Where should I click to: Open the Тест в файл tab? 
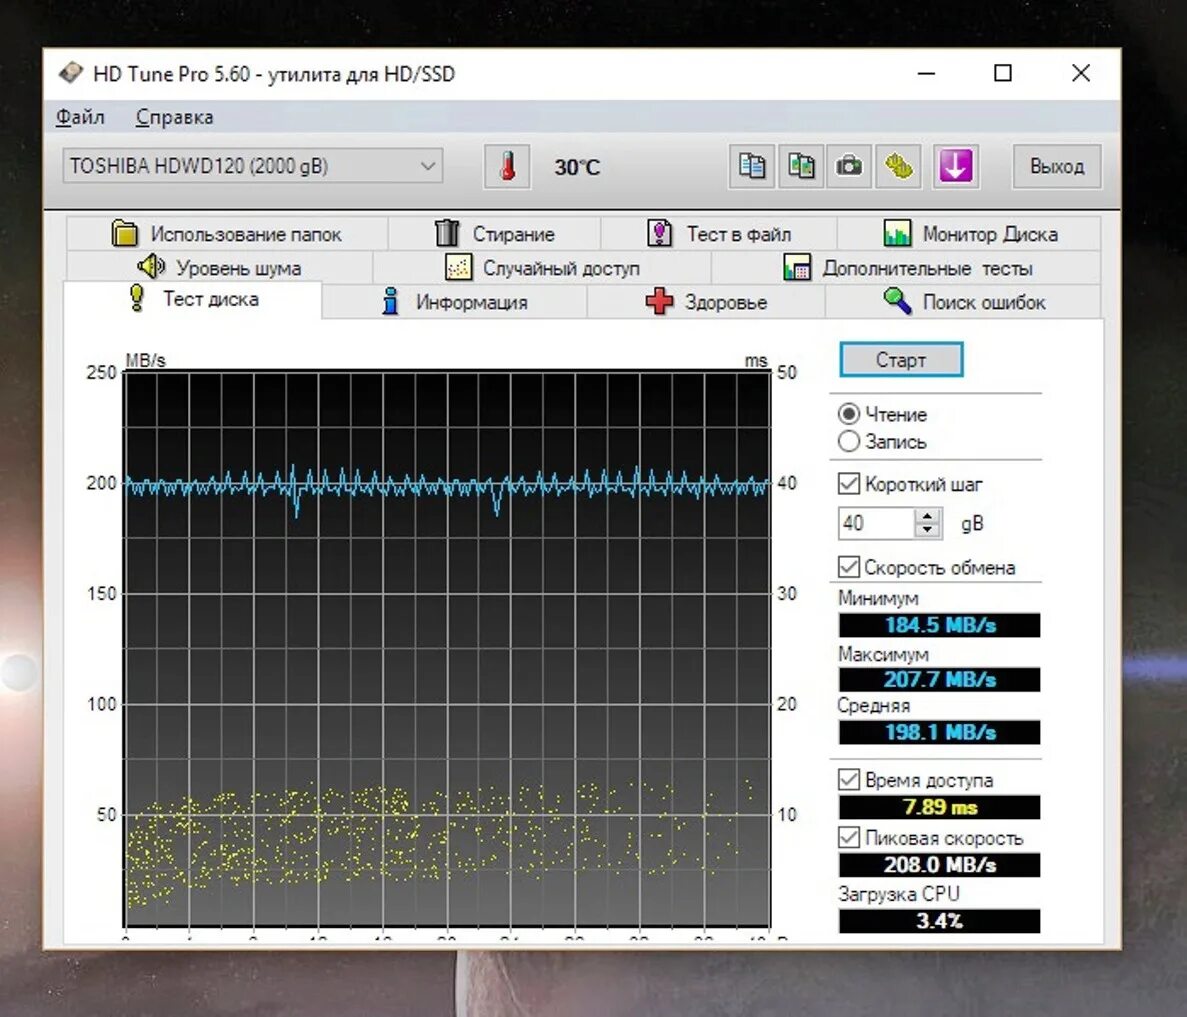click(x=719, y=234)
